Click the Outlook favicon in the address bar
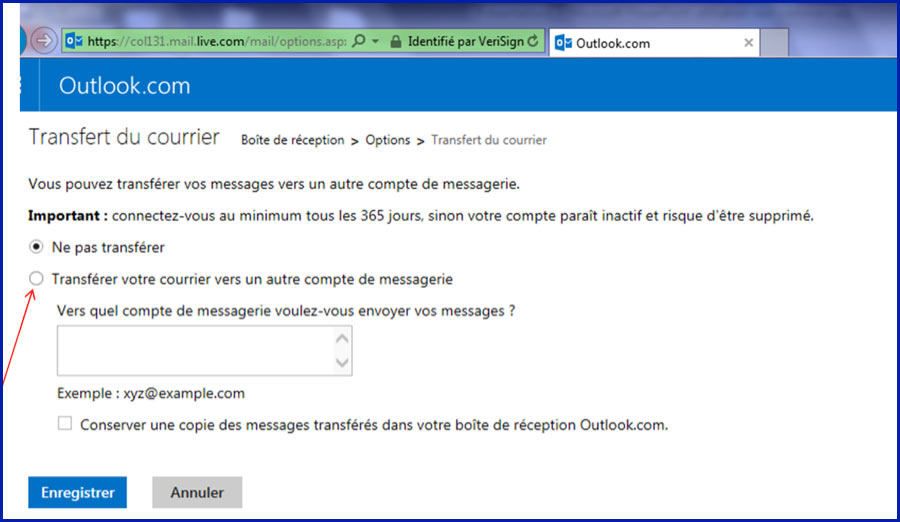The width and height of the screenshot is (900, 522). (x=72, y=42)
